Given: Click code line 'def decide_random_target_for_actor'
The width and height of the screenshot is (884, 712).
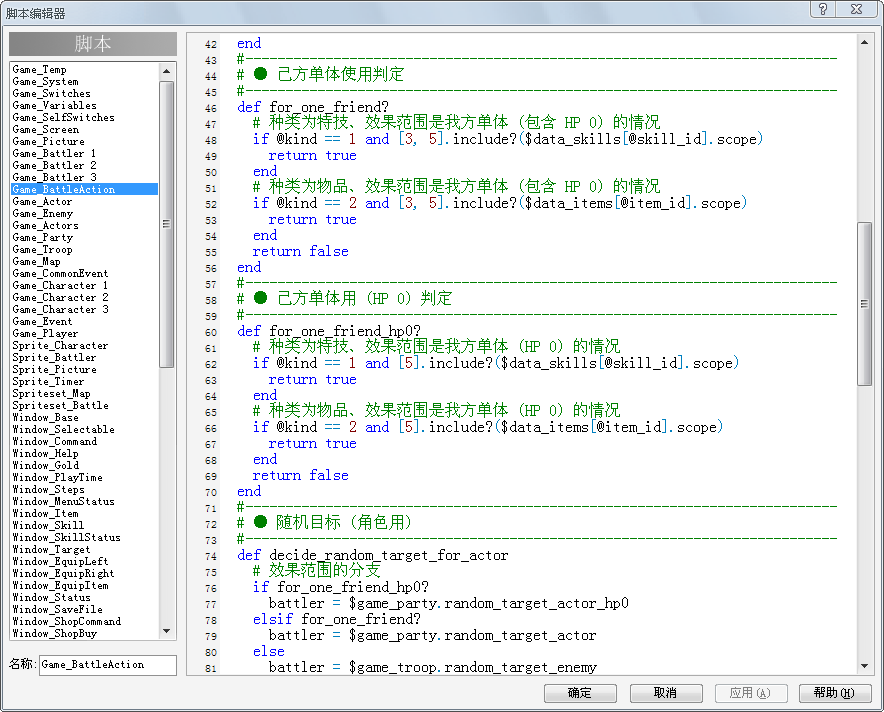Looking at the screenshot, I should (x=373, y=555).
